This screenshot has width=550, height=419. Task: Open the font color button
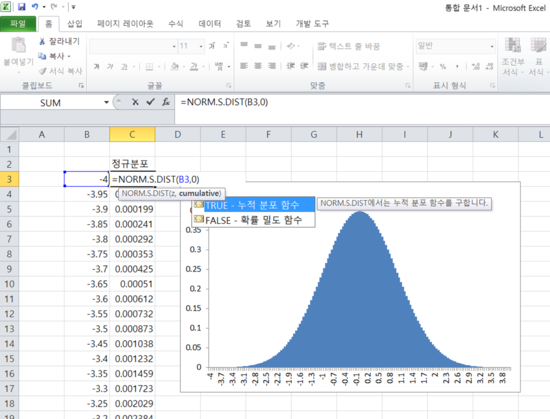[x=194, y=66]
